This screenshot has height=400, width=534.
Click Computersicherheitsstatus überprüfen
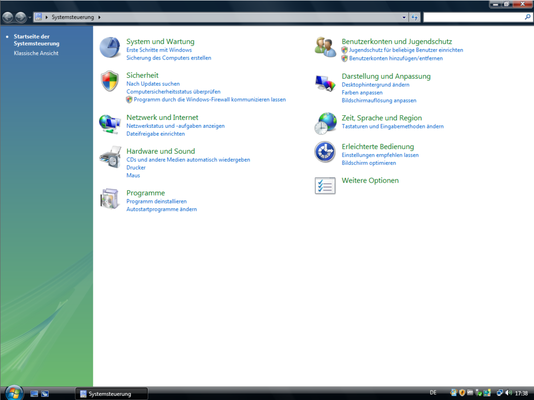(x=173, y=92)
